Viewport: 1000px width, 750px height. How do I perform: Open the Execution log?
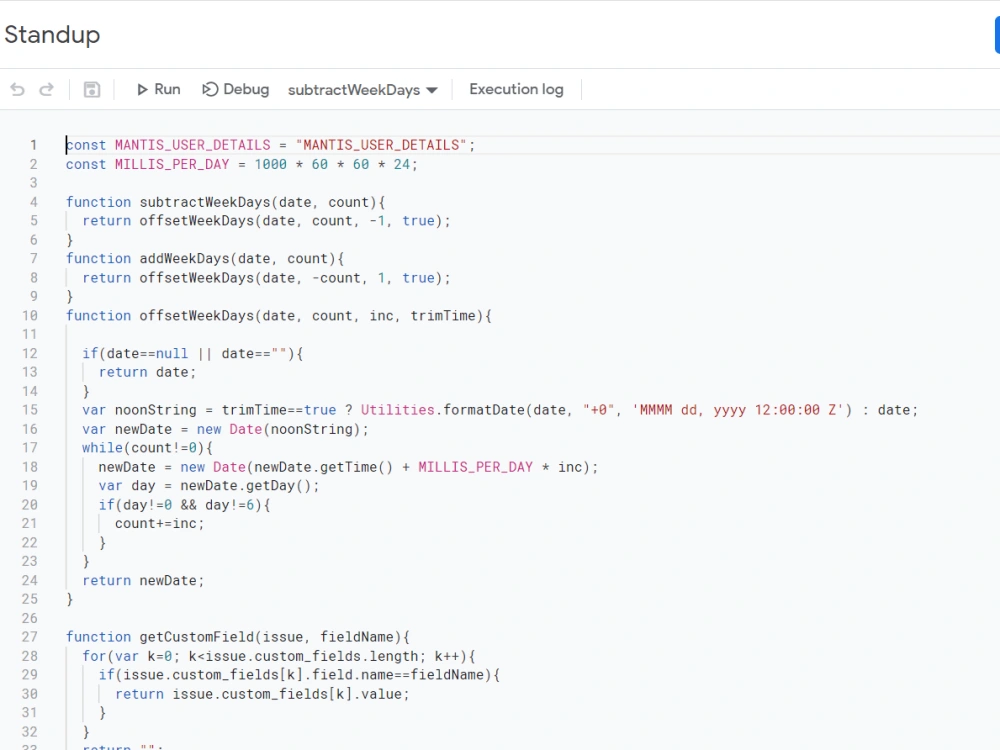point(517,89)
